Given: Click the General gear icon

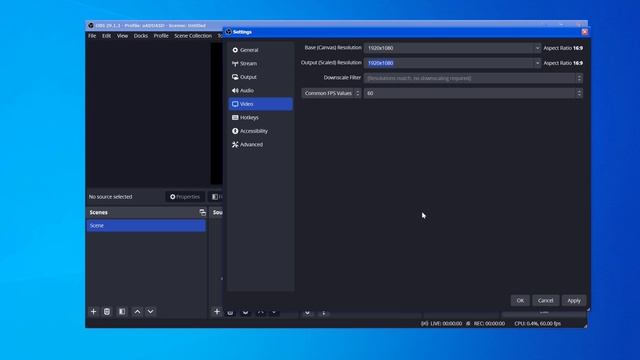Looking at the screenshot, I should tap(235, 50).
